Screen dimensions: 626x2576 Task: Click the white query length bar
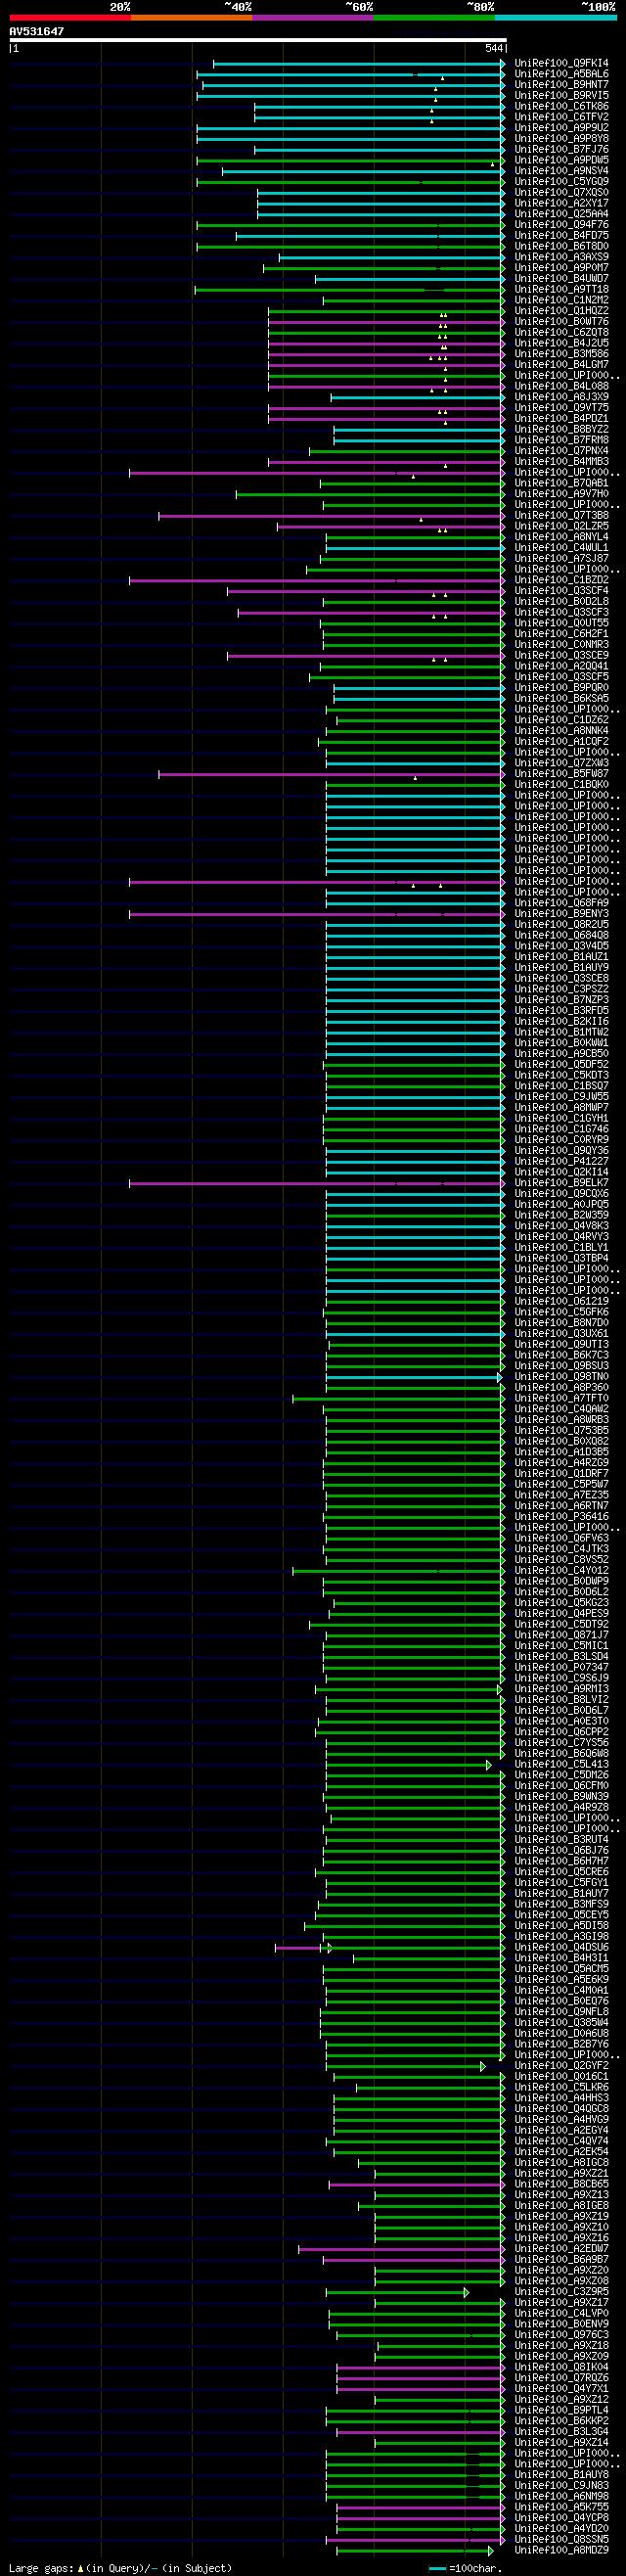tap(258, 40)
